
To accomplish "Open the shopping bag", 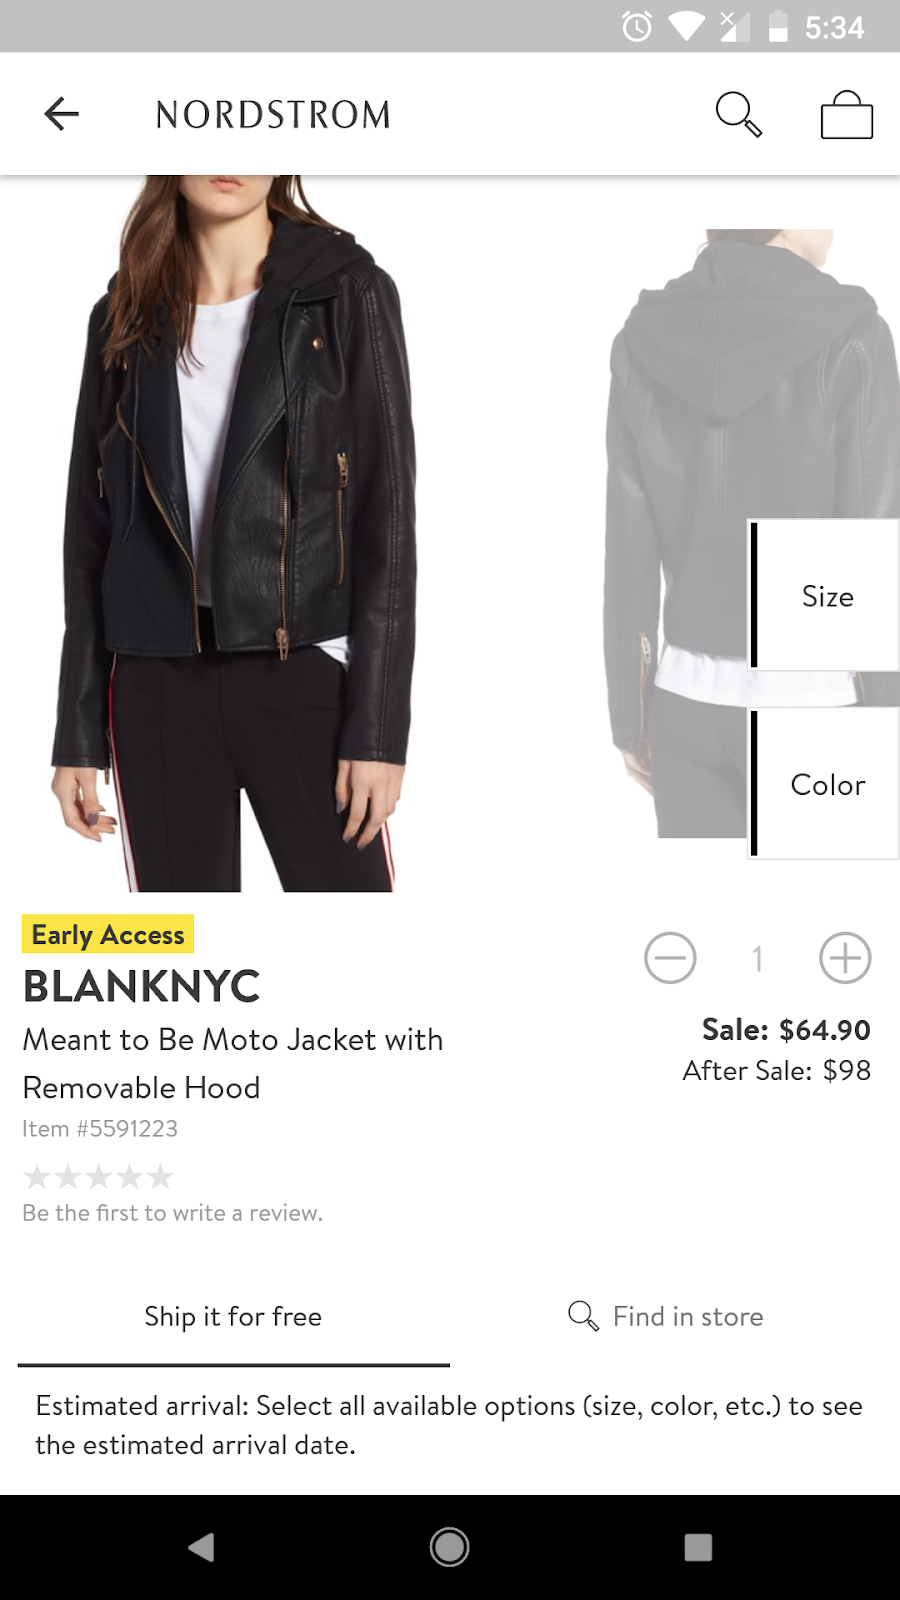I will (x=846, y=113).
